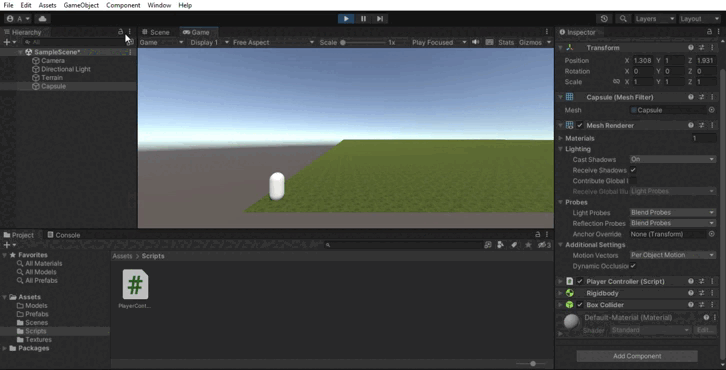The image size is (726, 370).
Task: Open the Anchor Override object picker
Action: tap(712, 234)
